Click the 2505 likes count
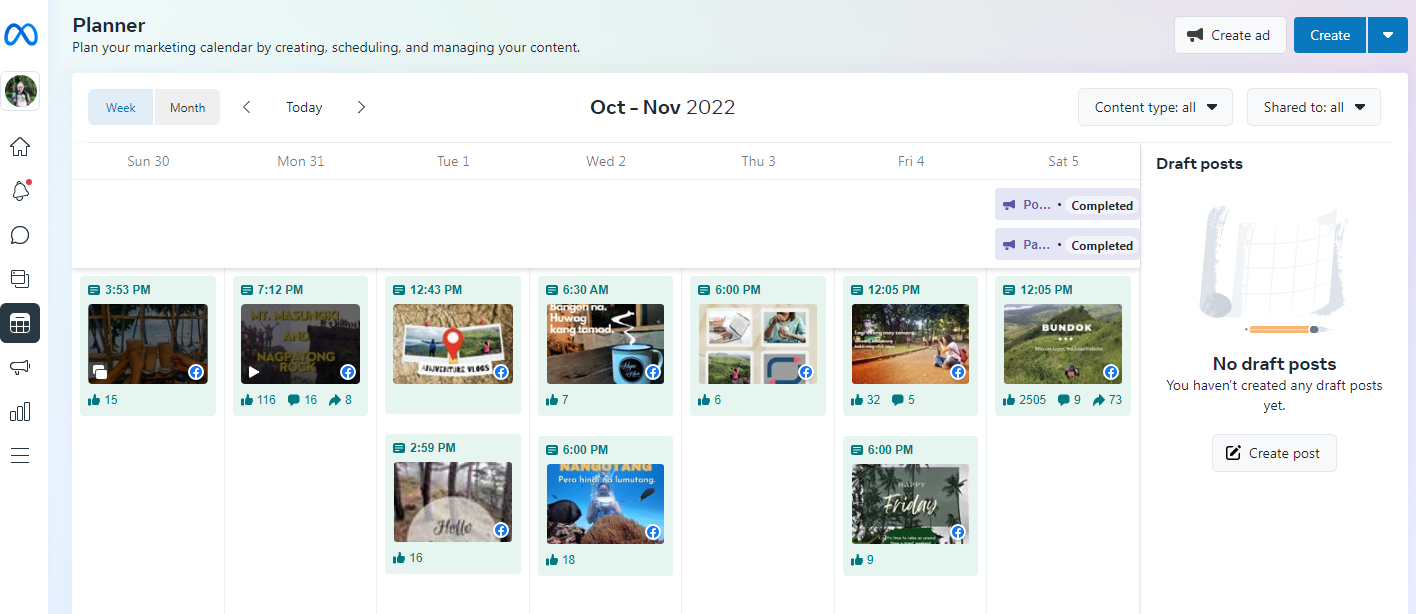Screen dimensions: 1416x614 (1033, 400)
